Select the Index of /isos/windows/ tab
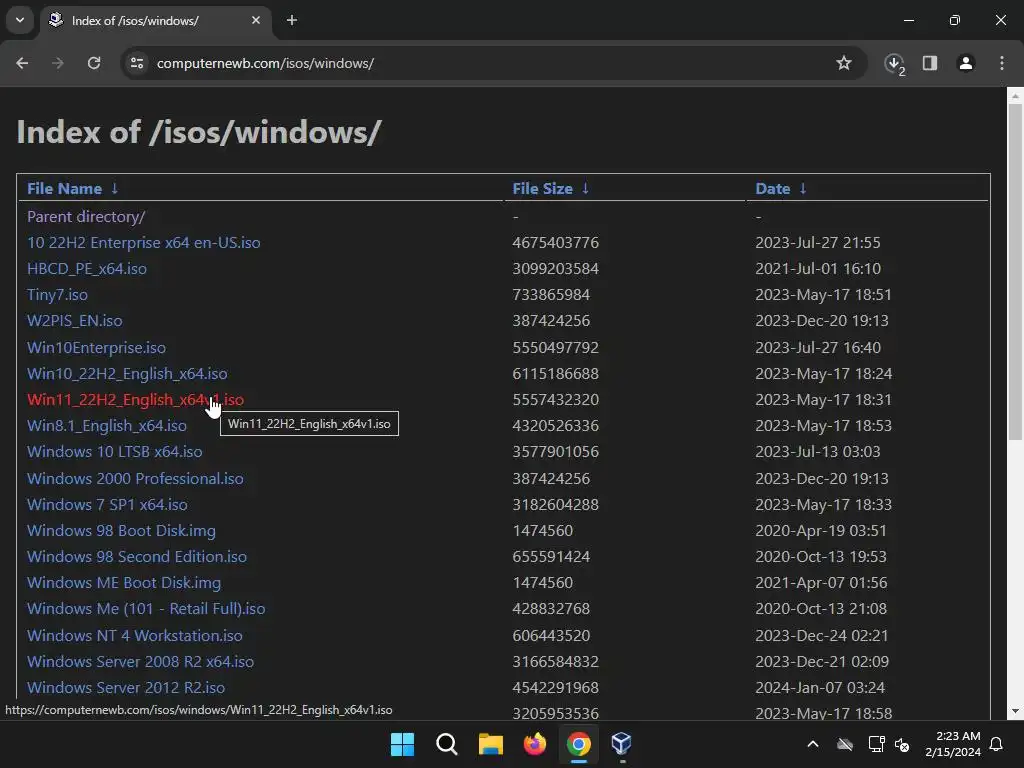 [x=155, y=20]
